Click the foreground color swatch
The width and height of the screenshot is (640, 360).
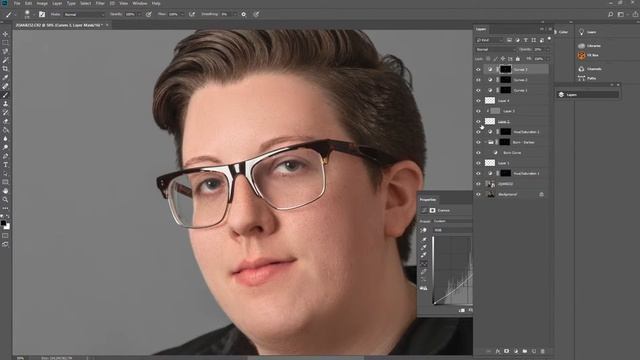pyautogui.click(x=3, y=223)
